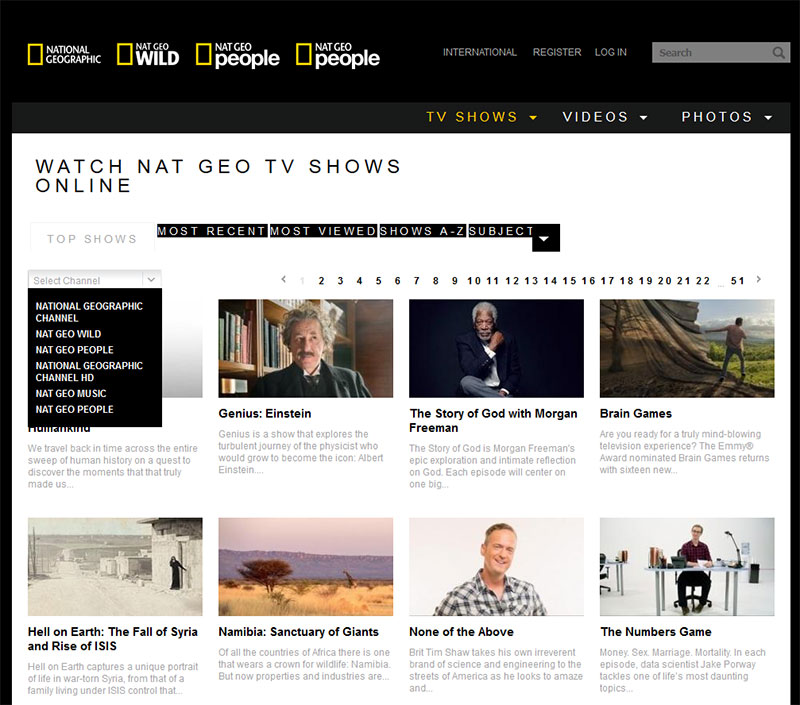Select Nat Geo Music channel option
Viewport: 800px width, 705px height.
coord(71,393)
